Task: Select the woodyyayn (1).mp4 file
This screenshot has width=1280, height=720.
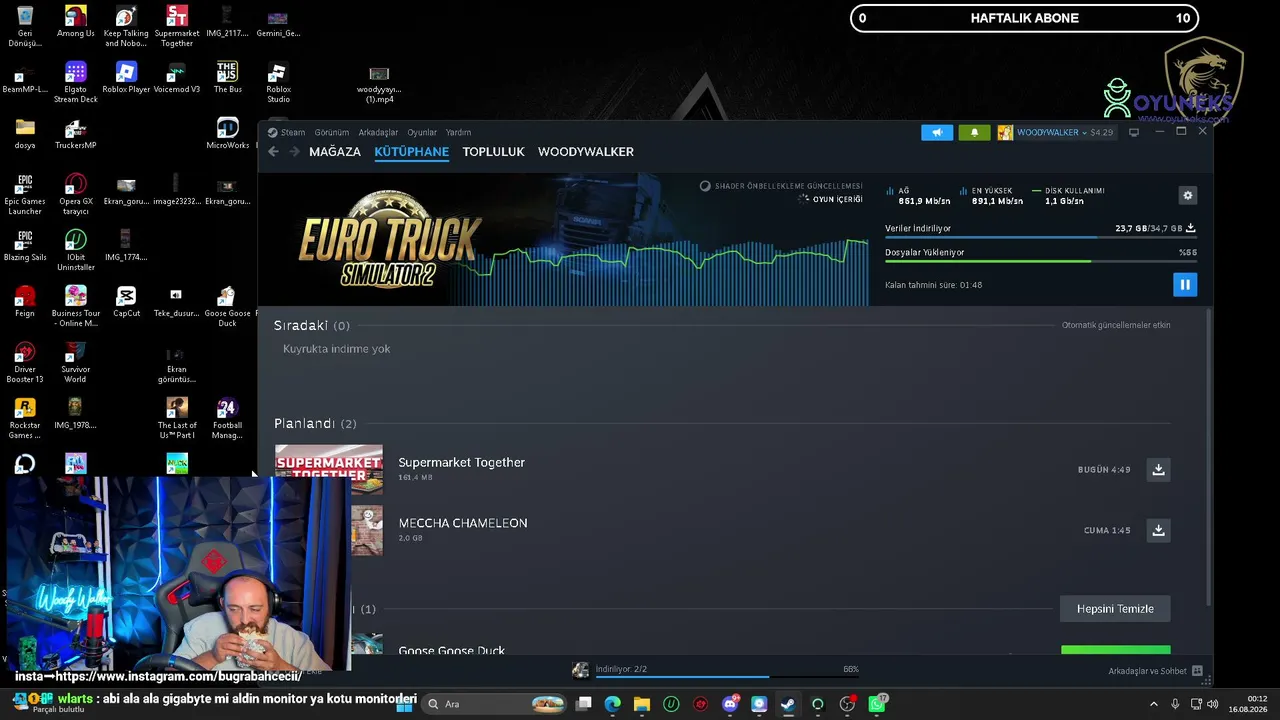Action: point(379,84)
